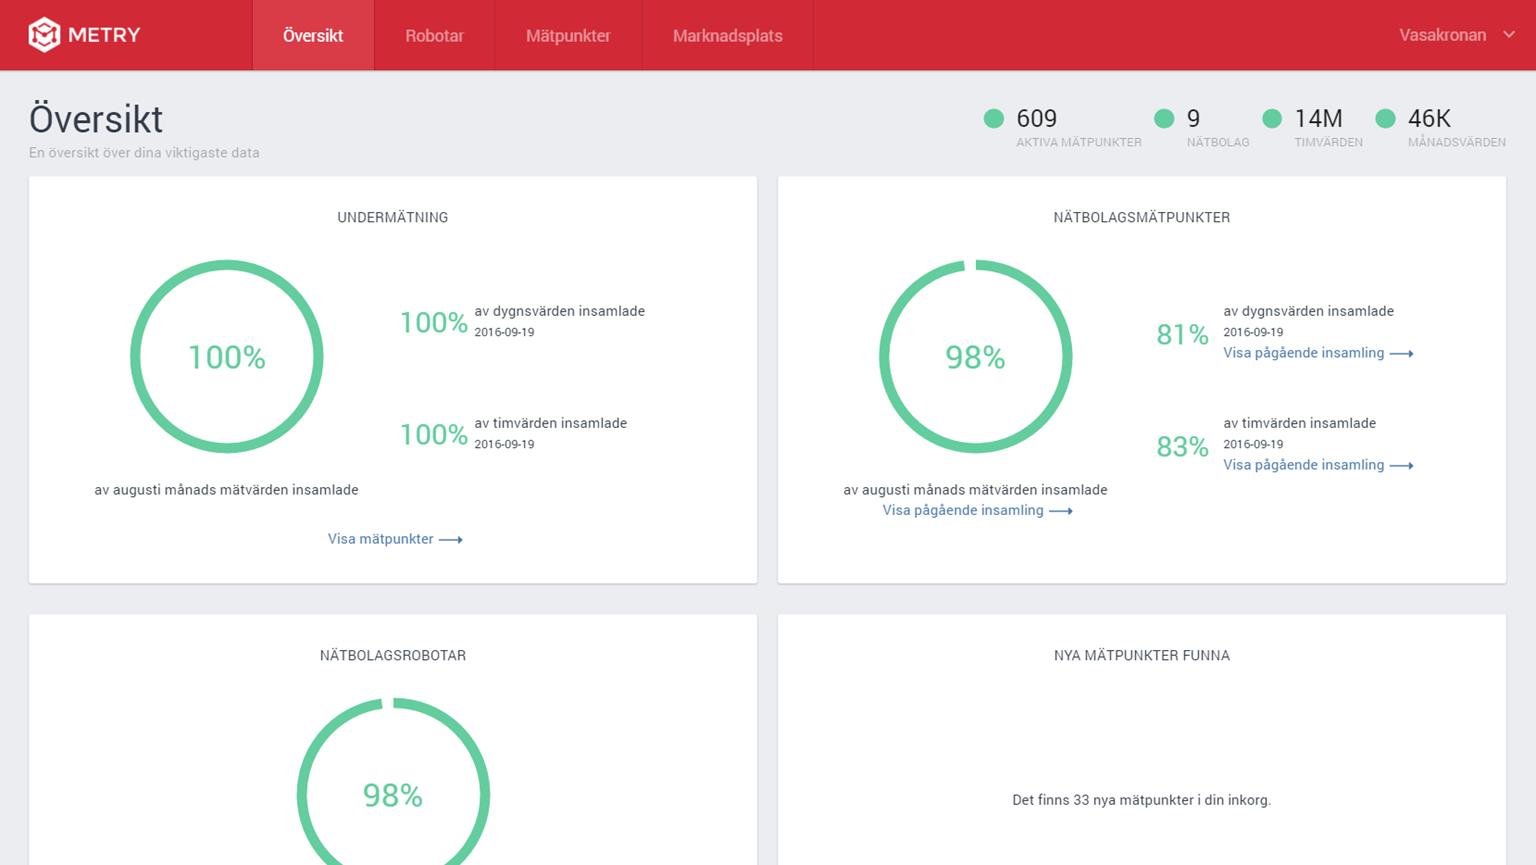Viewport: 1536px width, 865px height.
Task: Click arrow icon below Nätbolagsmätpunkter 98% ring
Action: [x=1061, y=511]
